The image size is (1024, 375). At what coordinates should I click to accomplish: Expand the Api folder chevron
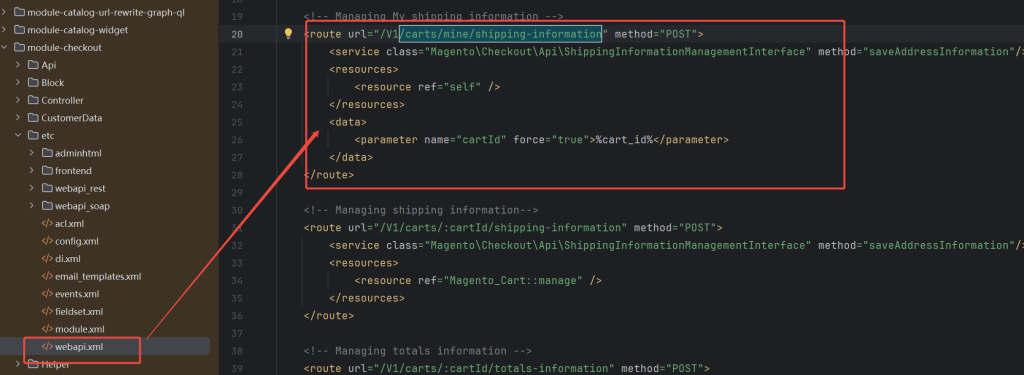(19, 65)
